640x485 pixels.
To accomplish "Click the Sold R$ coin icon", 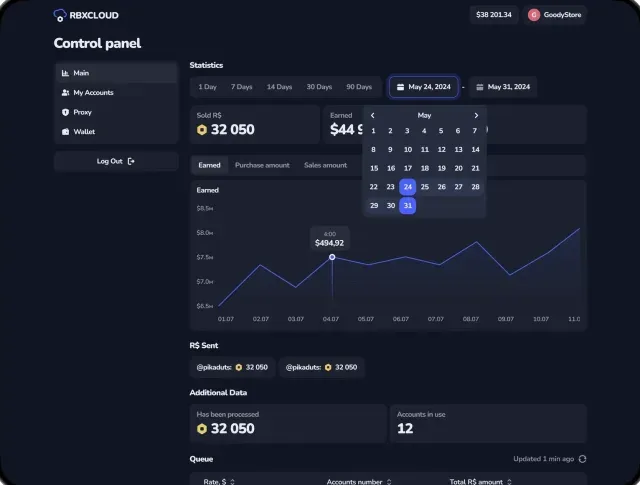I will [x=202, y=130].
